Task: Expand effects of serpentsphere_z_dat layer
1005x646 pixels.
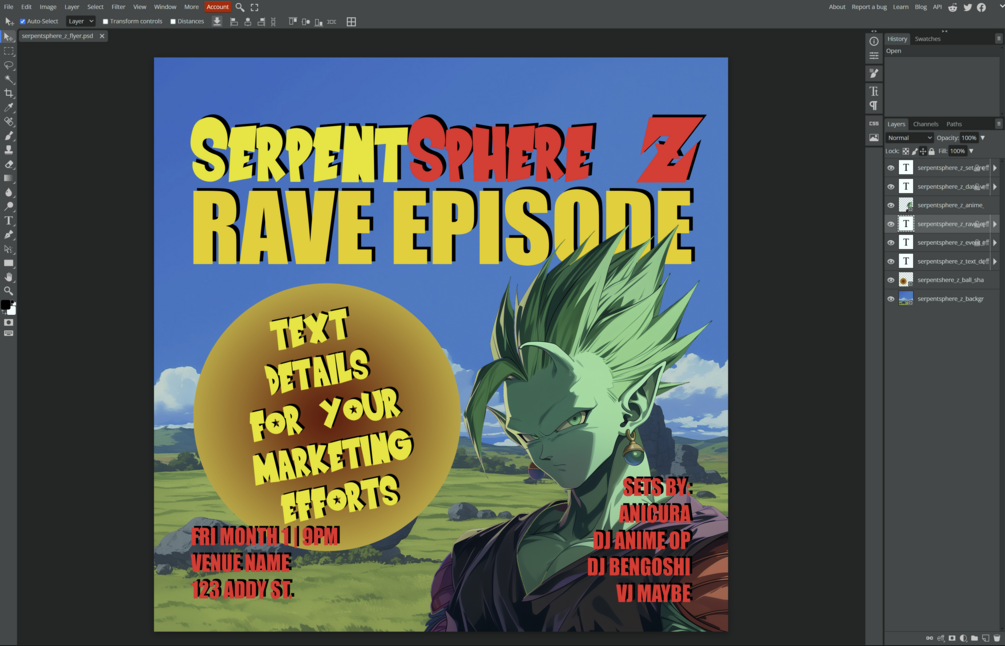Action: [x=995, y=186]
